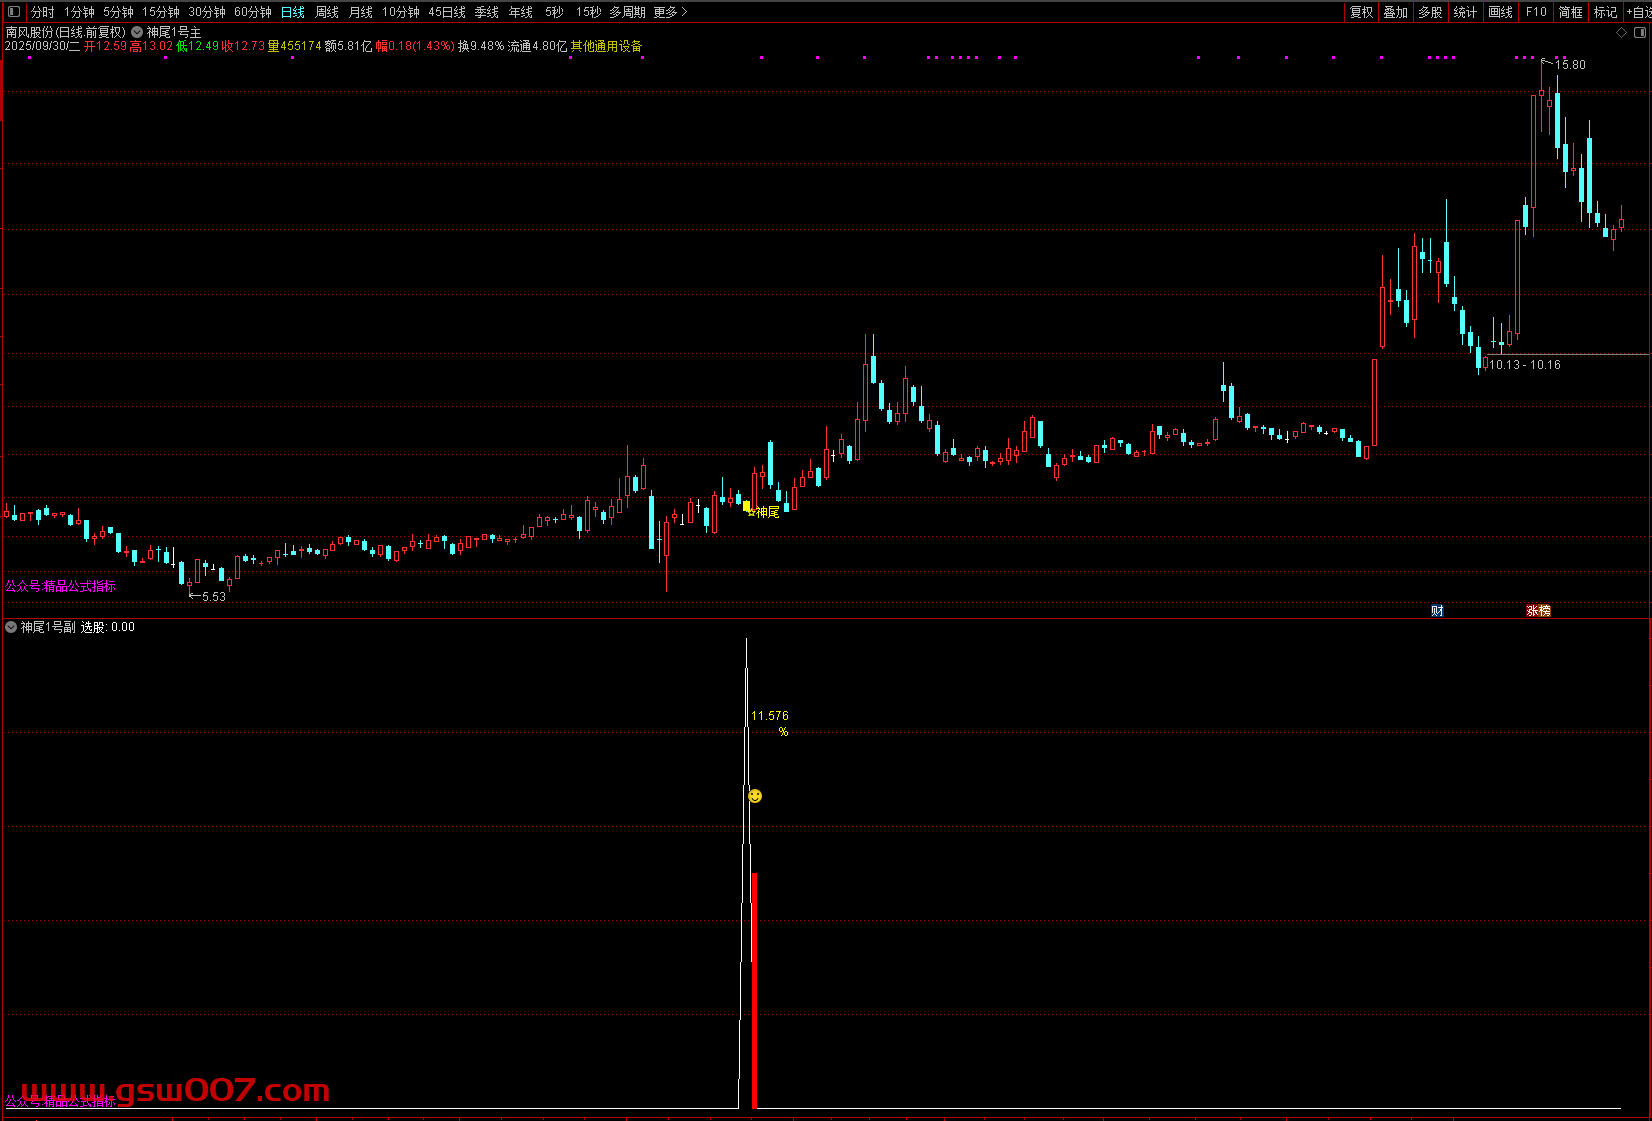Screen dimensions: 1652x1121
Task: Click the 财 info marker icon
Action: coord(1437,611)
